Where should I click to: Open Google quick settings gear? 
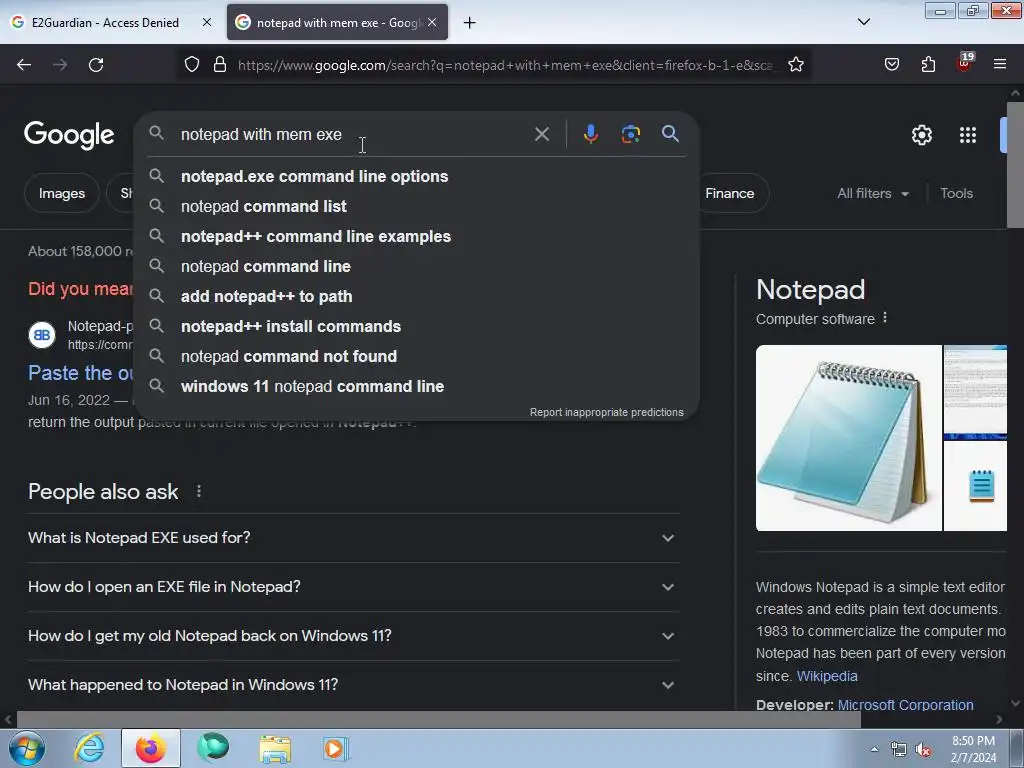[921, 135]
